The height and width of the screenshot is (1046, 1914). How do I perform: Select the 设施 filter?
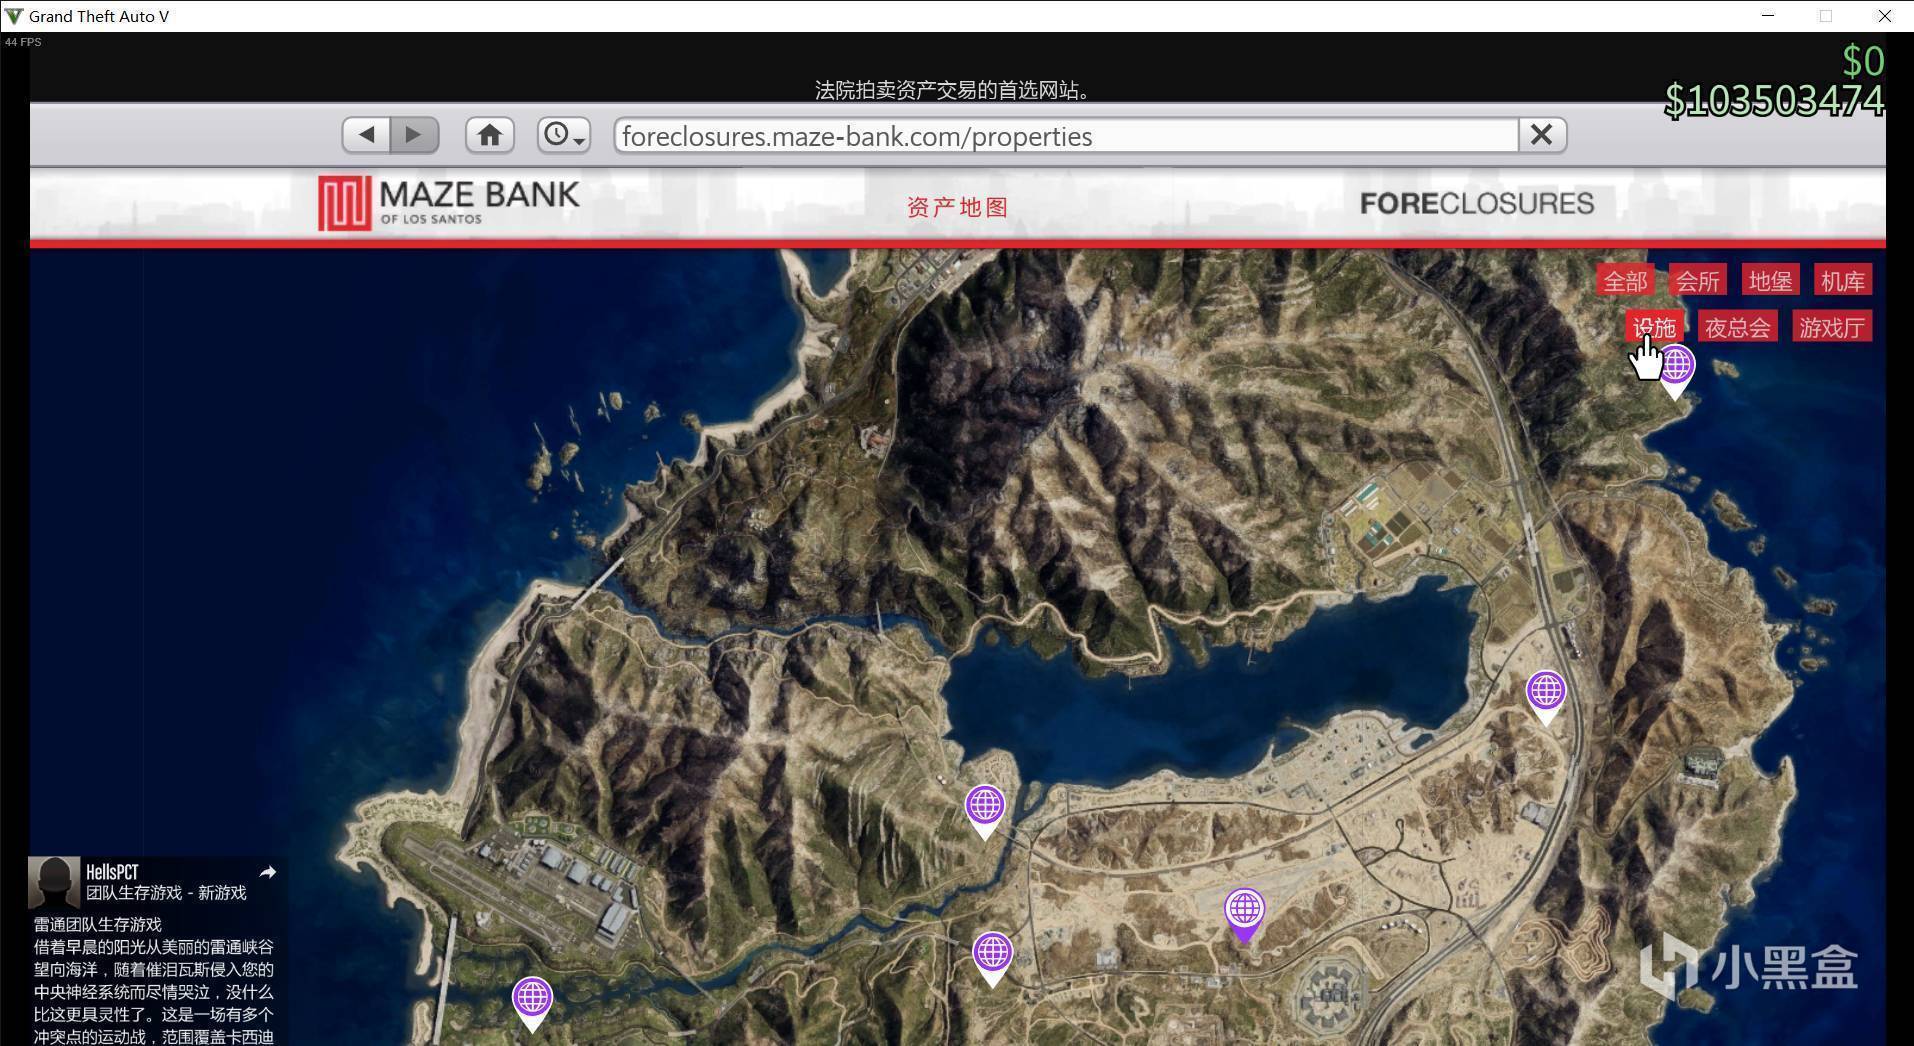(x=1654, y=327)
